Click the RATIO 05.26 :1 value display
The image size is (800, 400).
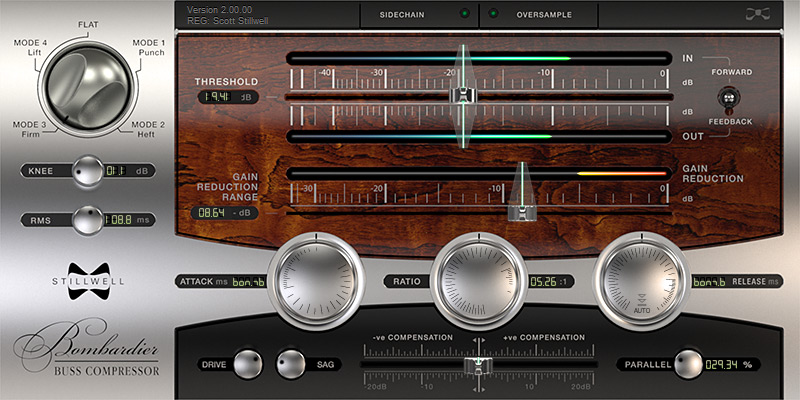tap(551, 281)
